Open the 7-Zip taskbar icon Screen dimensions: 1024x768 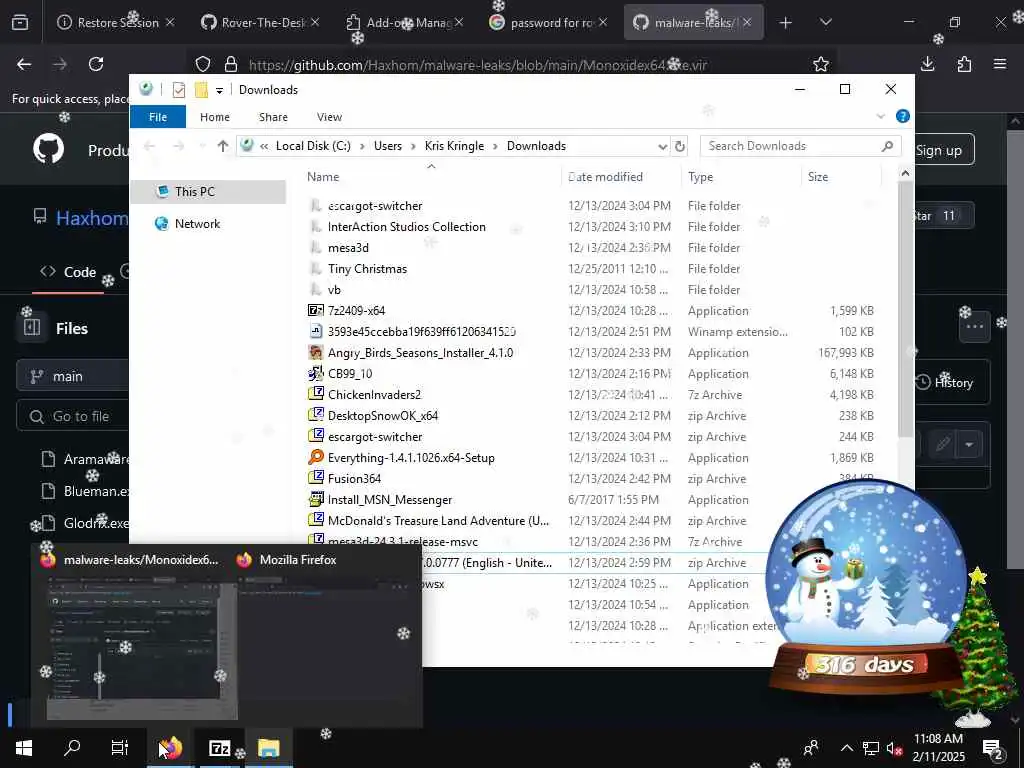219,748
